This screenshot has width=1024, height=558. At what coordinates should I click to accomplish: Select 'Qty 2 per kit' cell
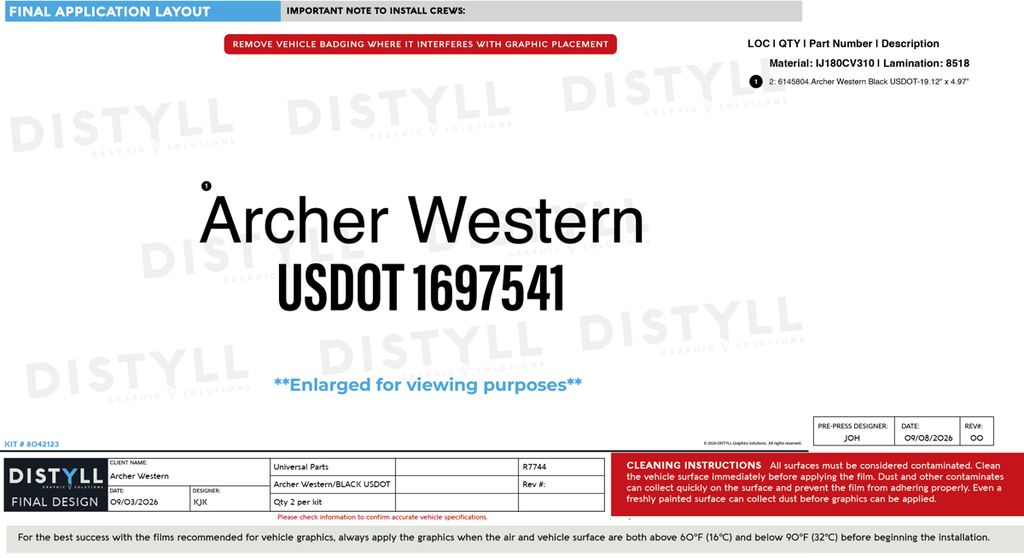(x=332, y=502)
